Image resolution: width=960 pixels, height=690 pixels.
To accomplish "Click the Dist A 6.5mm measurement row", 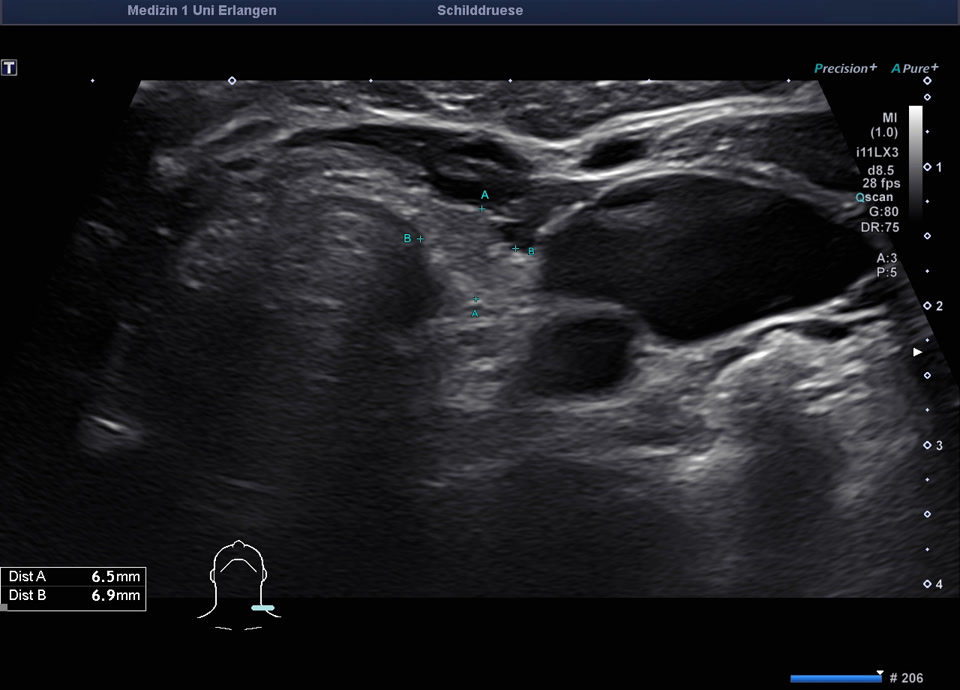I will pyautogui.click(x=74, y=577).
